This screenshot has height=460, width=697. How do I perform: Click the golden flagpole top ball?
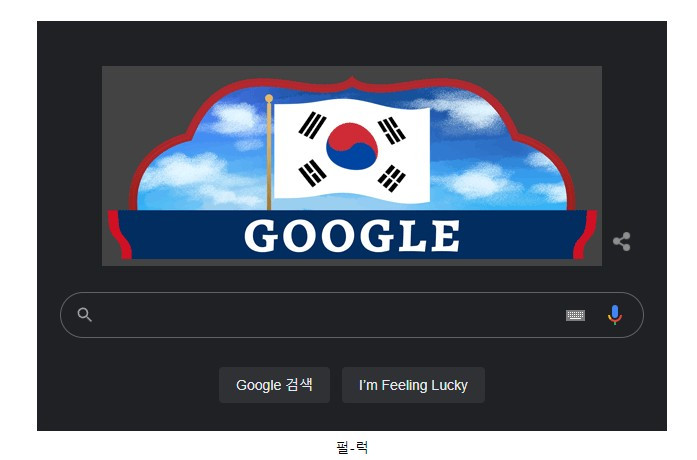268,98
